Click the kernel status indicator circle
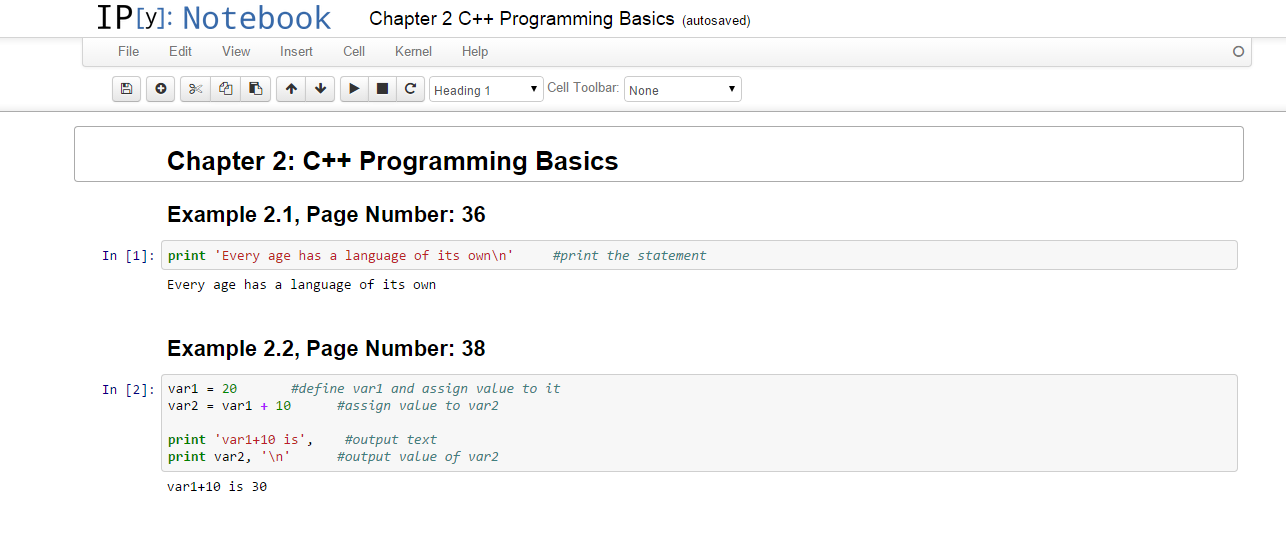The image size is (1286, 537). pos(1239,52)
